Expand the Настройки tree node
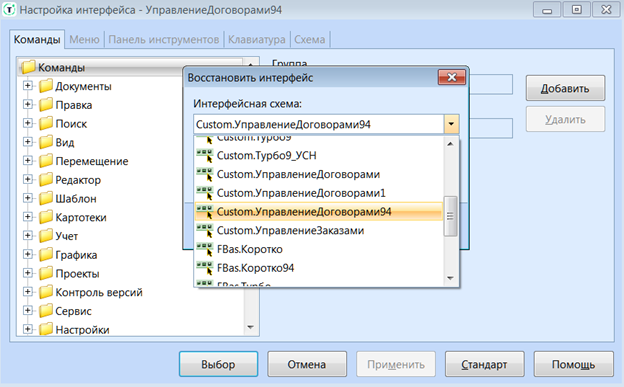This screenshot has height=387, width=624. coord(27,329)
